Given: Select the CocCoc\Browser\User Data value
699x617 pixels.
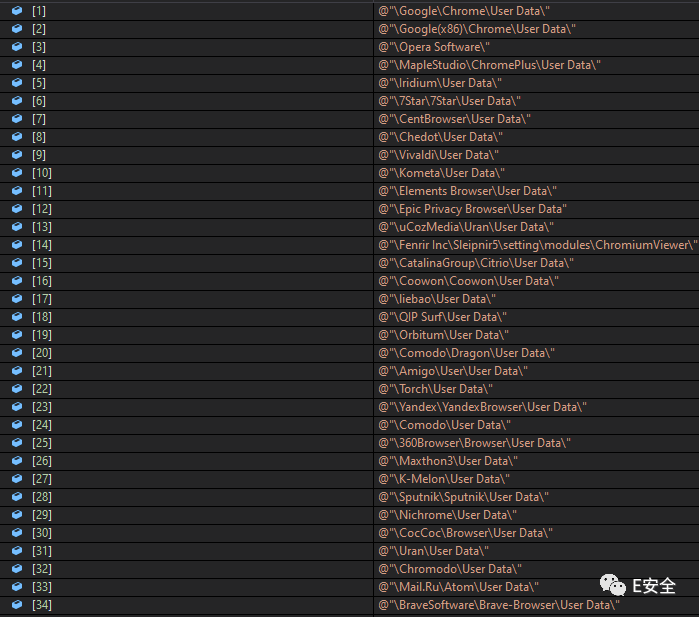Looking at the screenshot, I should click(465, 533).
